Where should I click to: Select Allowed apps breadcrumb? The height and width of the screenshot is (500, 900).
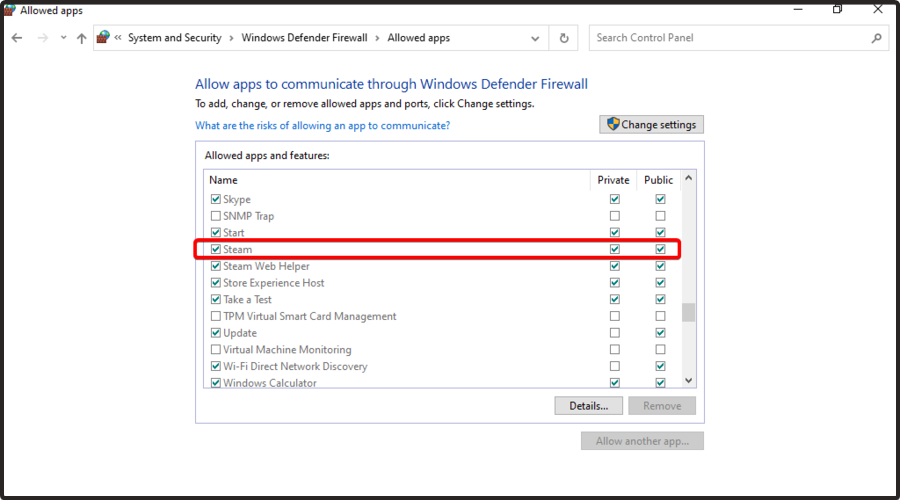click(418, 38)
